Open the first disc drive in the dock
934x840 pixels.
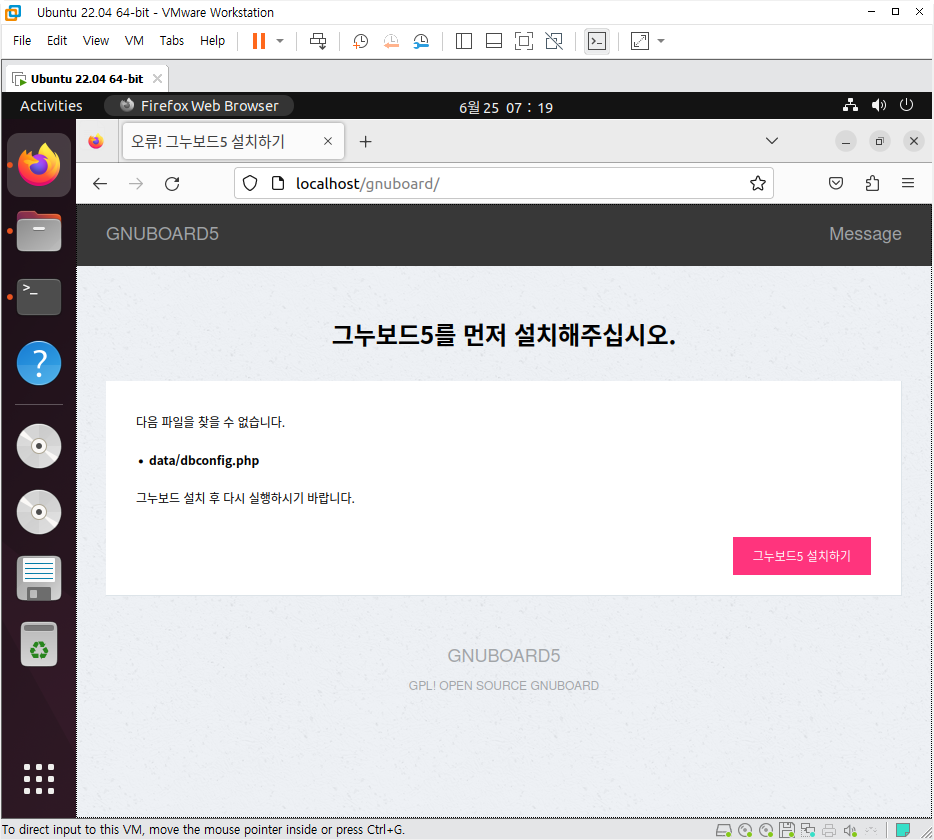(x=39, y=446)
